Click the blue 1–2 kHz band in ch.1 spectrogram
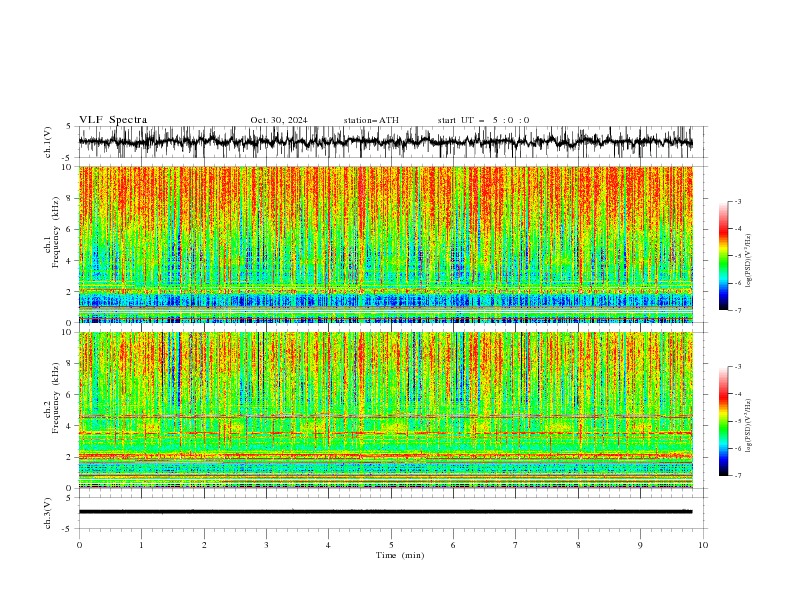Viewport: 792px width, 612px height. pos(385,301)
